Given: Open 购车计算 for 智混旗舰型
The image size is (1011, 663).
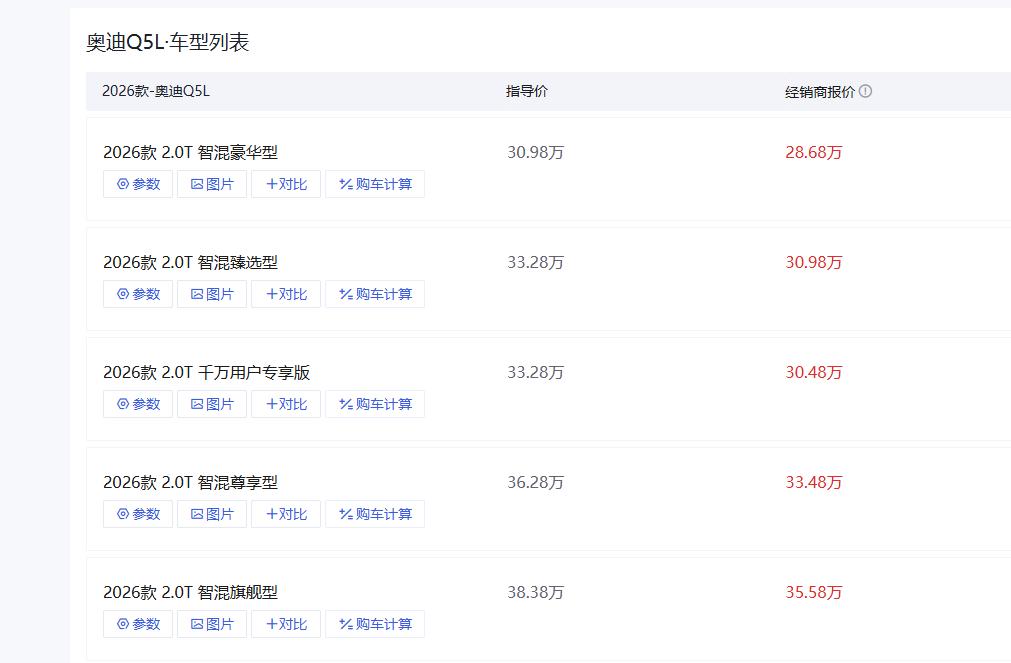Looking at the screenshot, I should click(375, 624).
